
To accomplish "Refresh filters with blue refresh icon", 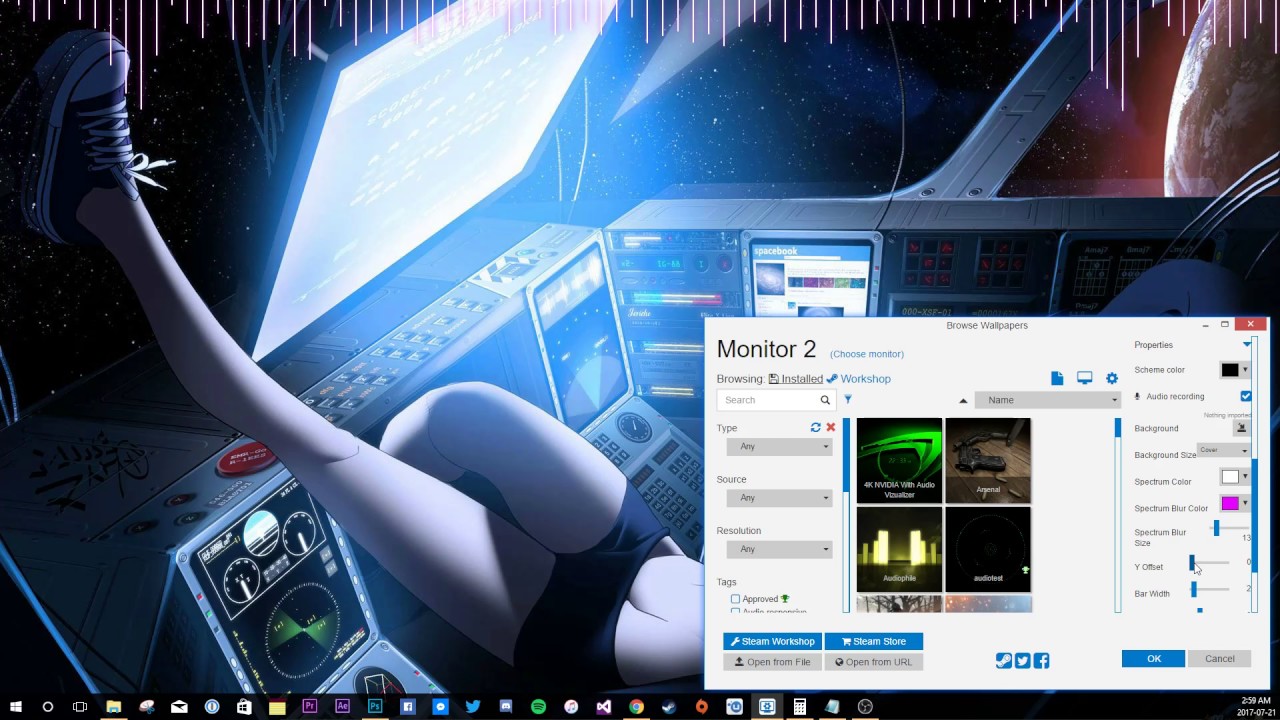I will click(816, 427).
